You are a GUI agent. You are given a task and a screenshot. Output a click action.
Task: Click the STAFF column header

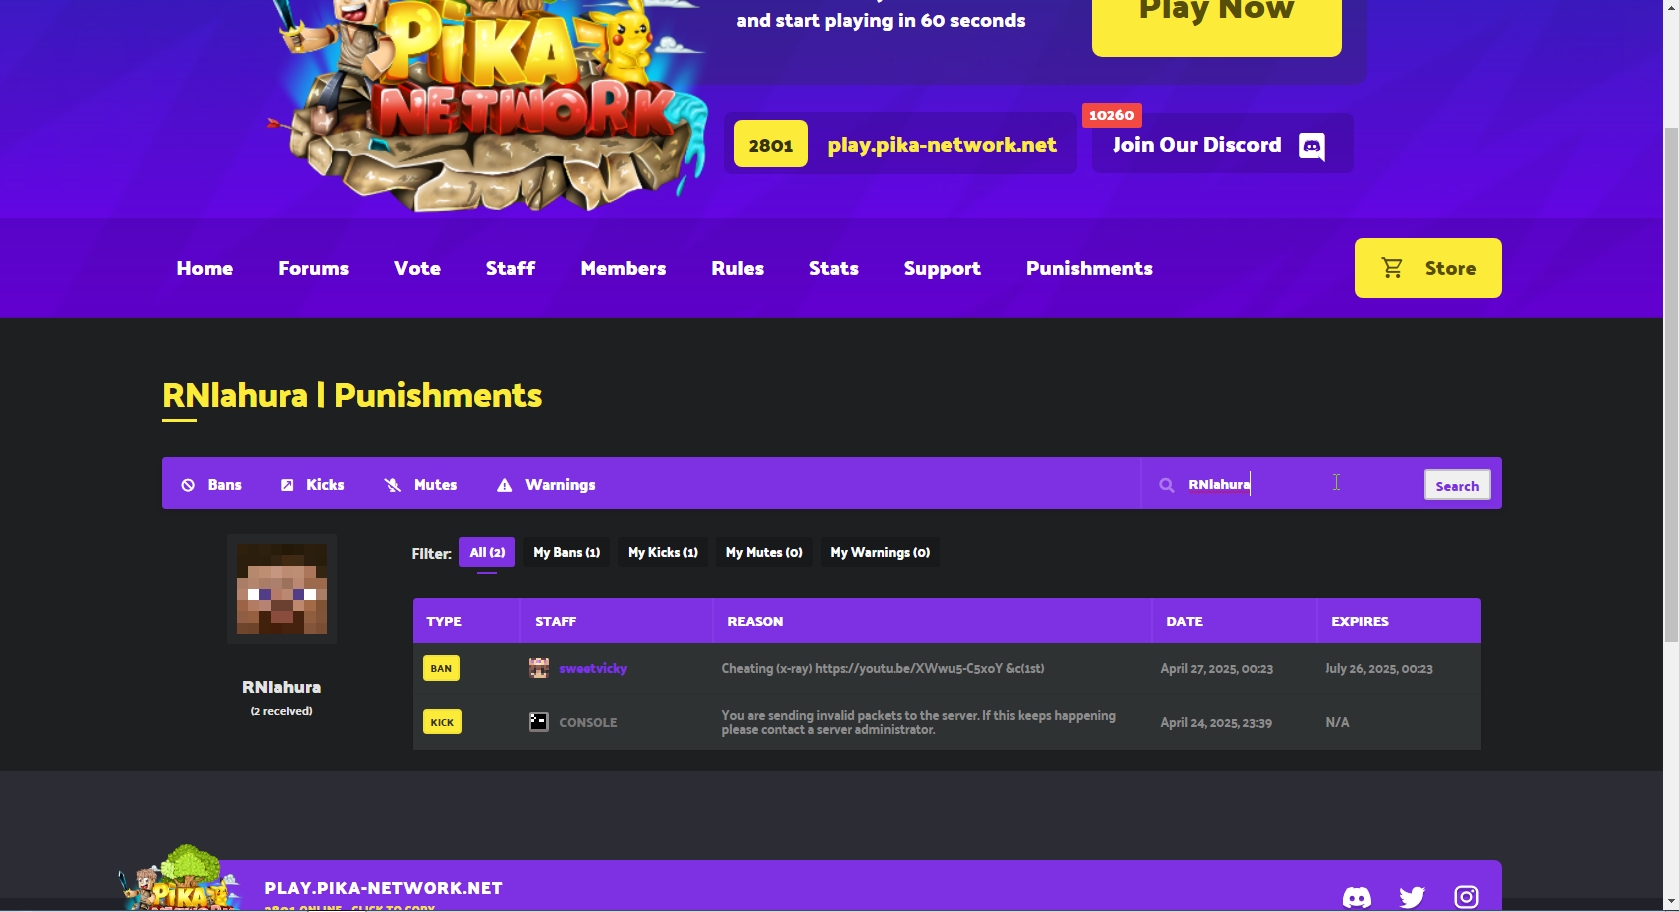tap(555, 621)
